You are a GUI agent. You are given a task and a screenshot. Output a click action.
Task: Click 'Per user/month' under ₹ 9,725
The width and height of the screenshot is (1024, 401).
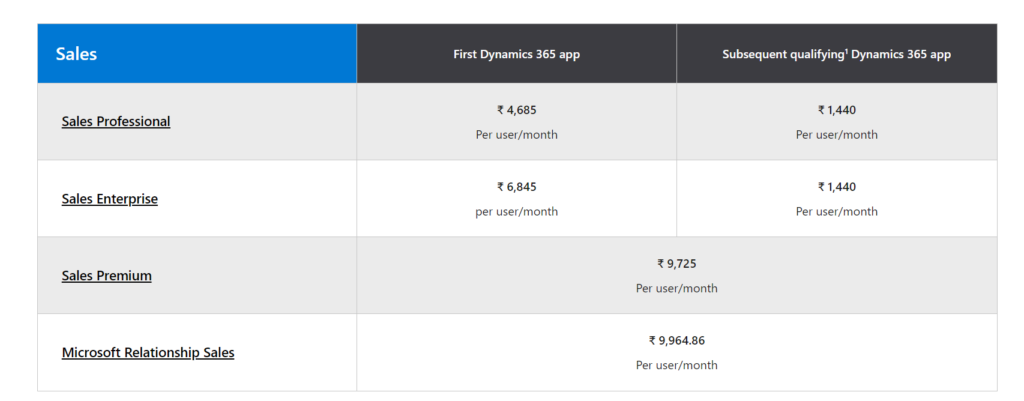(x=676, y=288)
